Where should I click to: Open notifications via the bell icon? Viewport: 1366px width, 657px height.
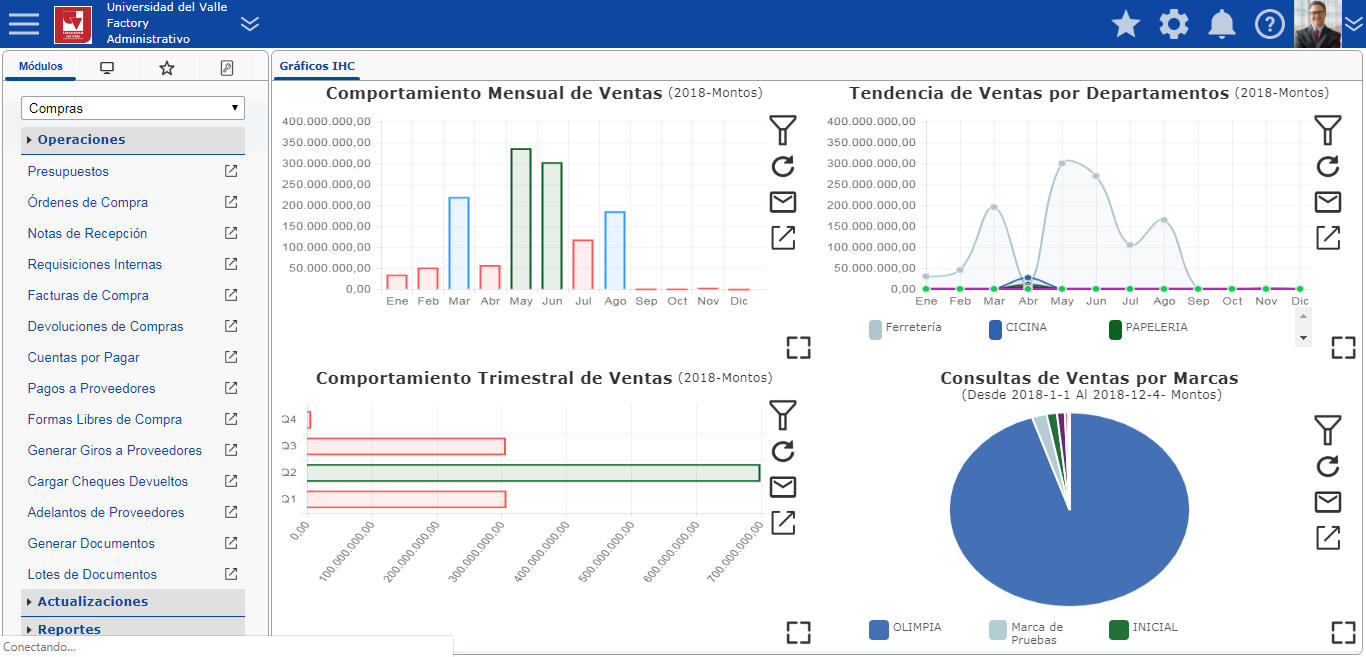(1221, 24)
